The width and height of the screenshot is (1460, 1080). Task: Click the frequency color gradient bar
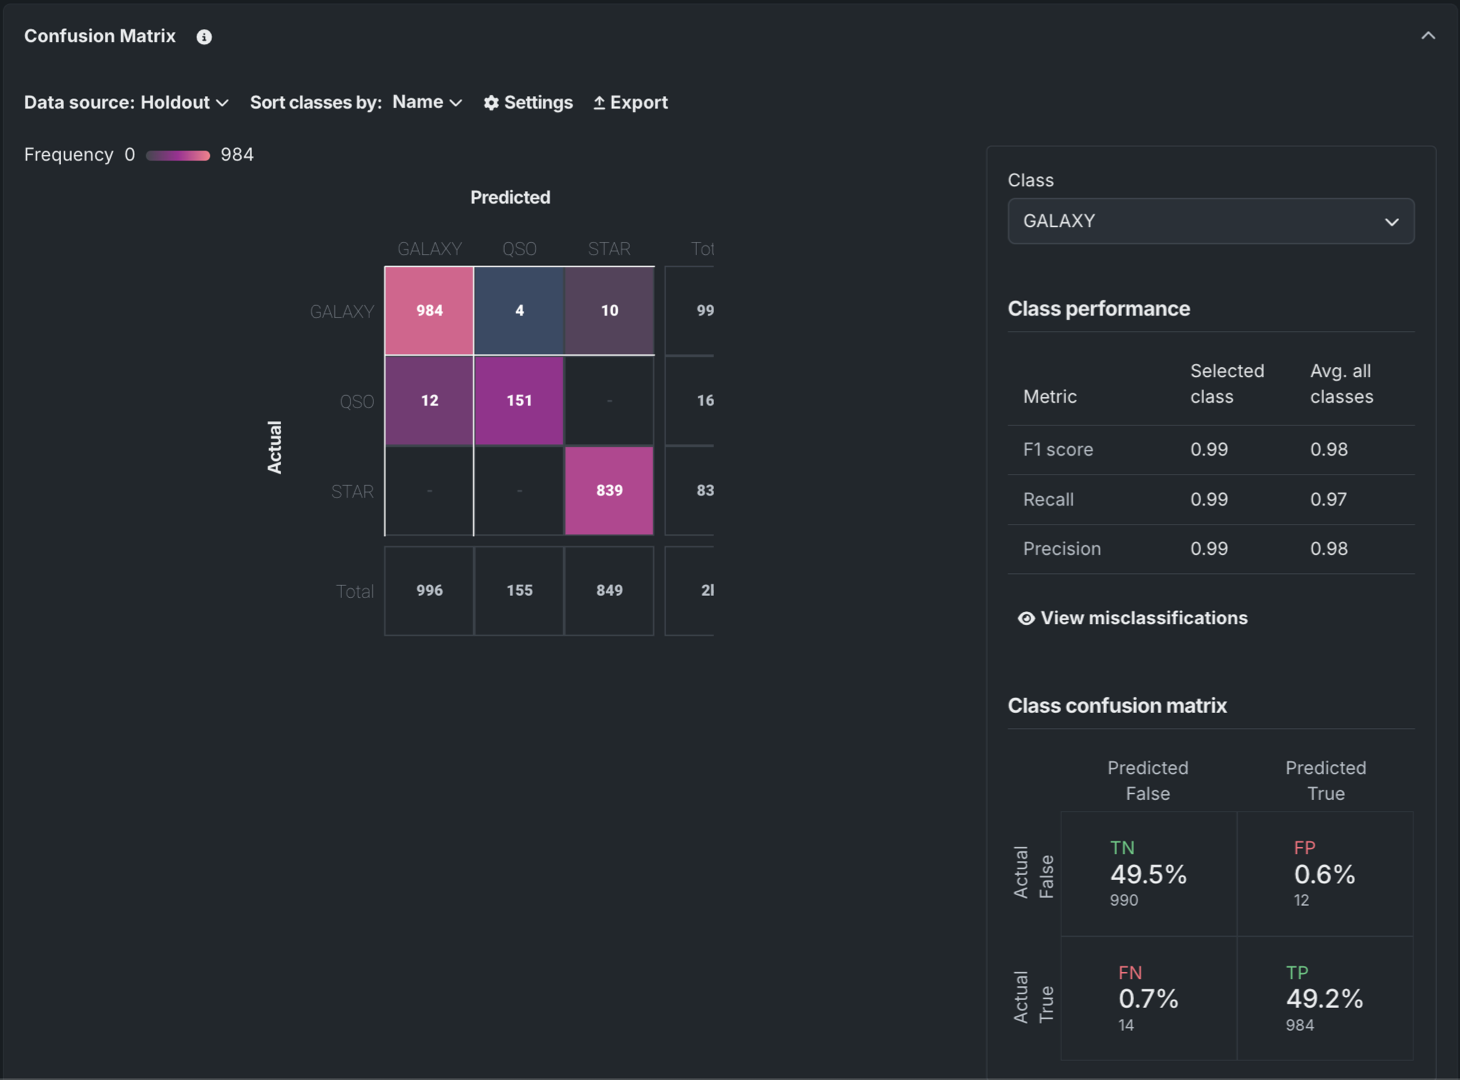pos(178,156)
